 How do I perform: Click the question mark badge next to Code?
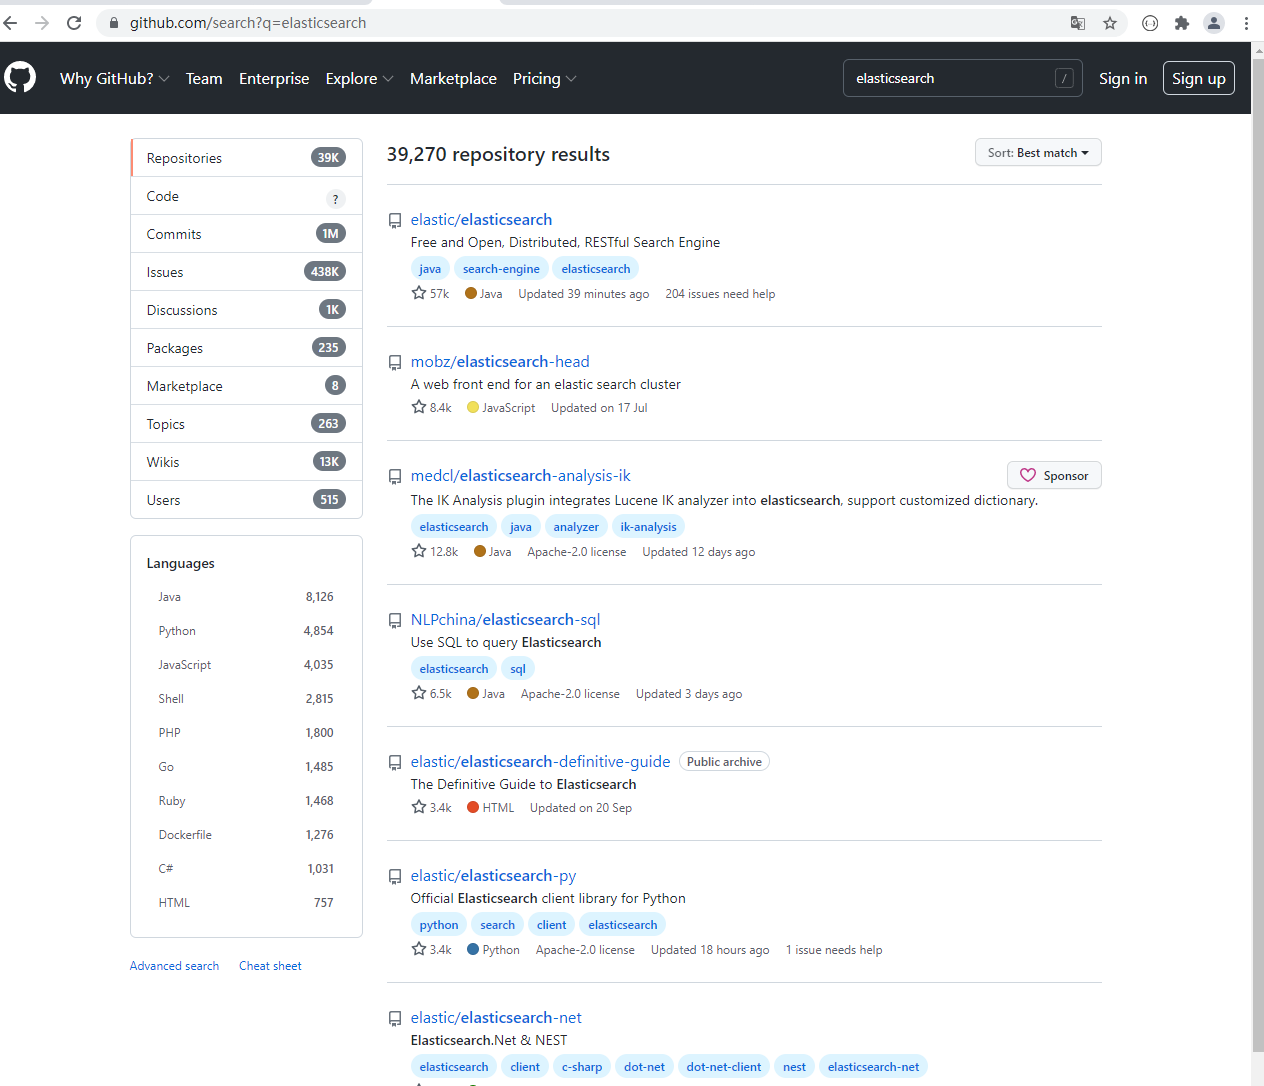coord(335,198)
